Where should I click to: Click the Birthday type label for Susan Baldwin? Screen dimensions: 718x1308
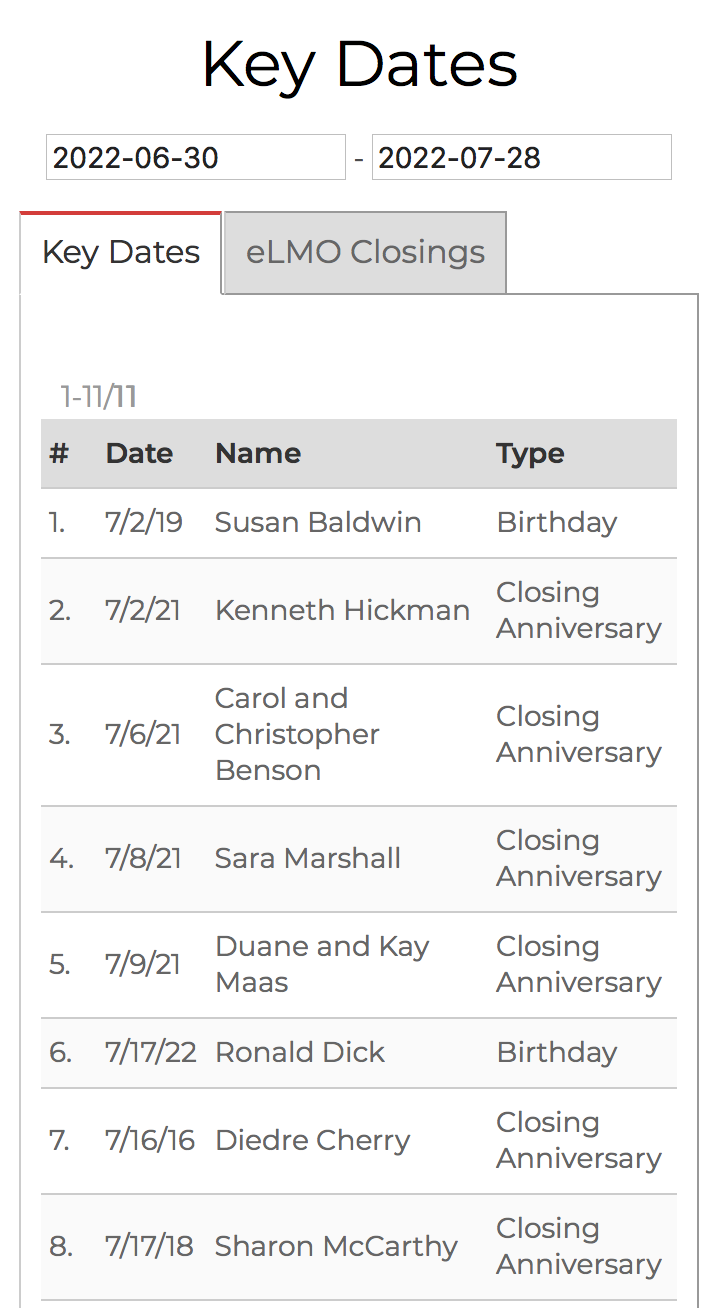pos(556,522)
